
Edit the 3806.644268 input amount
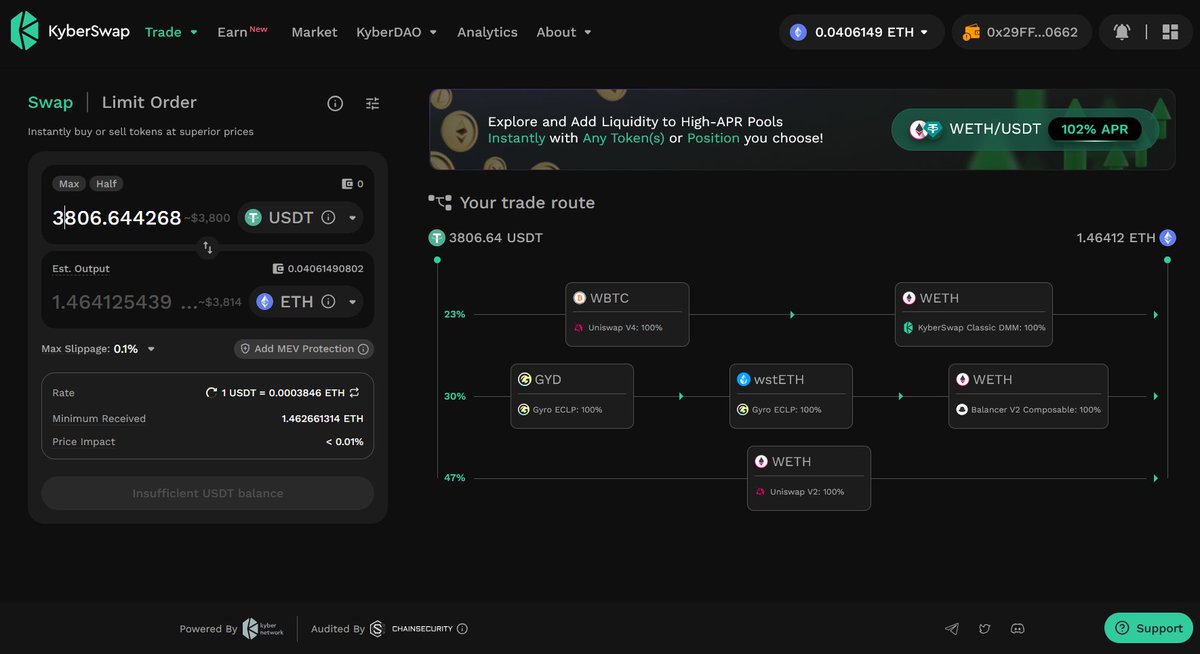117,218
